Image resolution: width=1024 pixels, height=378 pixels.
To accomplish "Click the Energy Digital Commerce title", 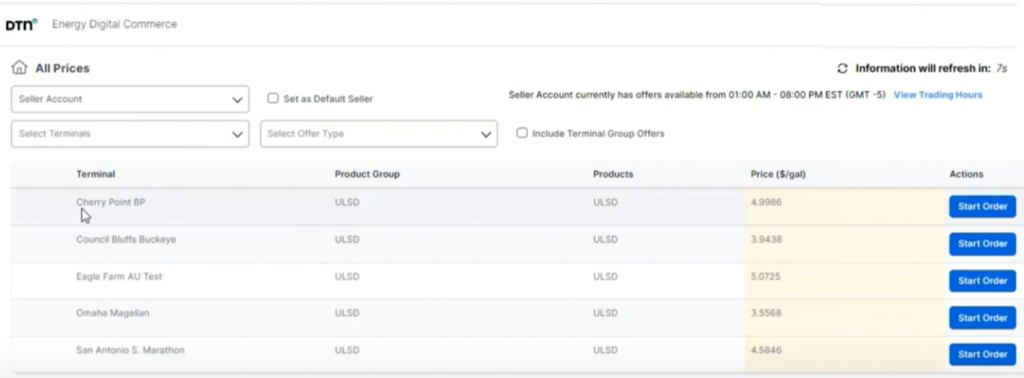I will [114, 24].
